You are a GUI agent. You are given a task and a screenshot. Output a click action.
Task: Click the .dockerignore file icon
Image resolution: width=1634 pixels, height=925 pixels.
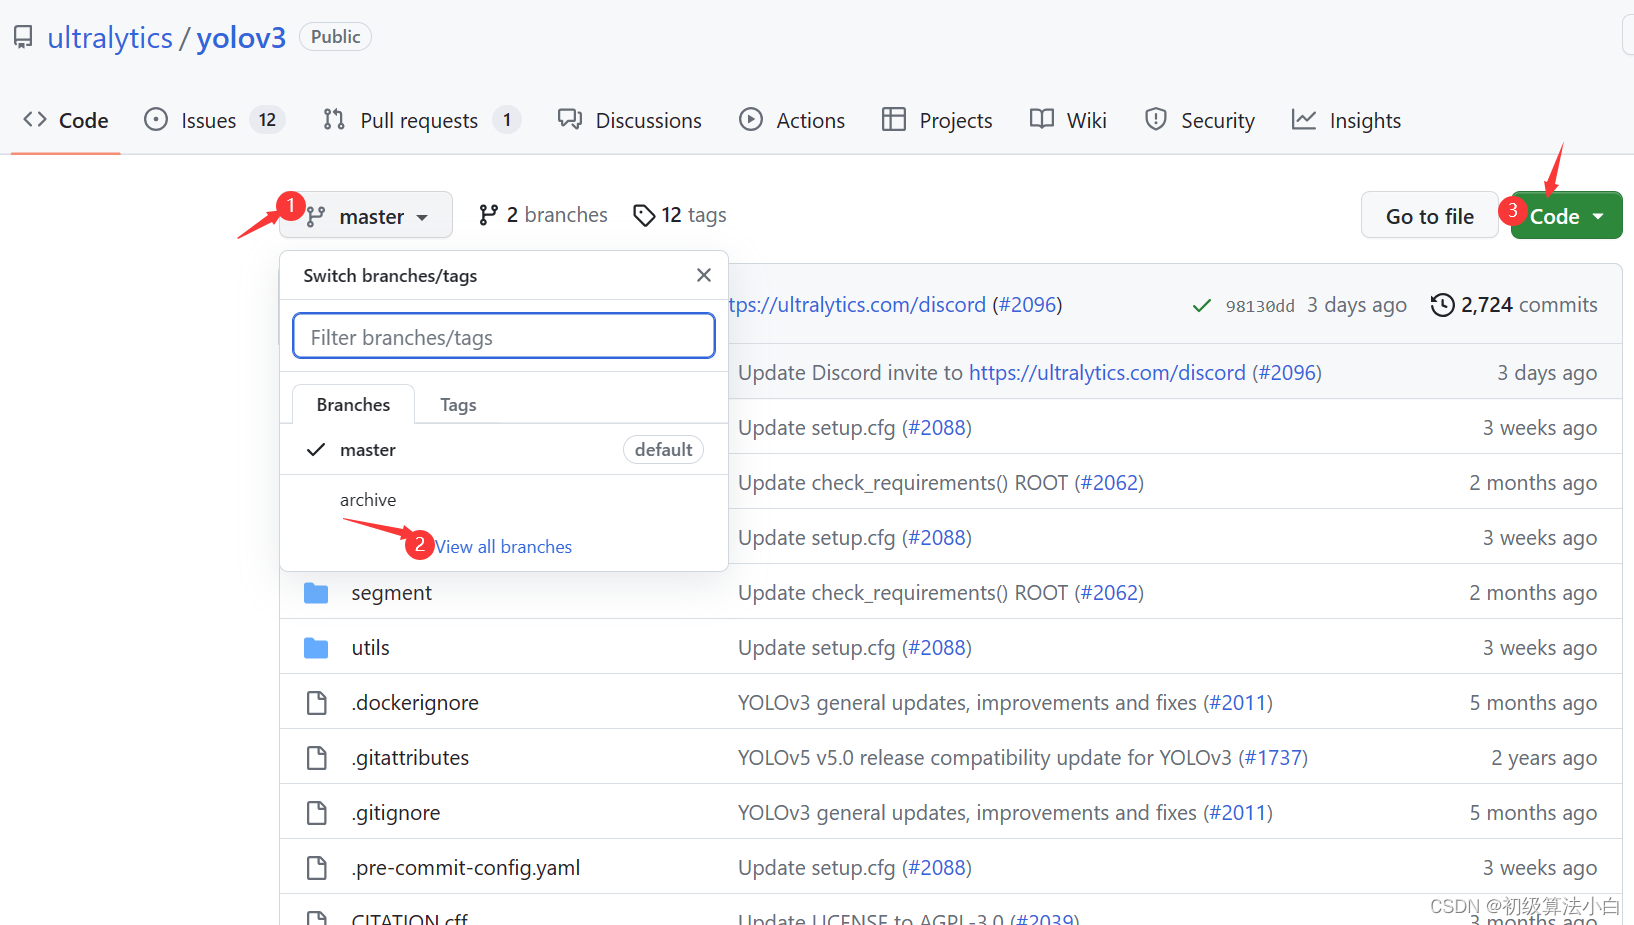(317, 703)
